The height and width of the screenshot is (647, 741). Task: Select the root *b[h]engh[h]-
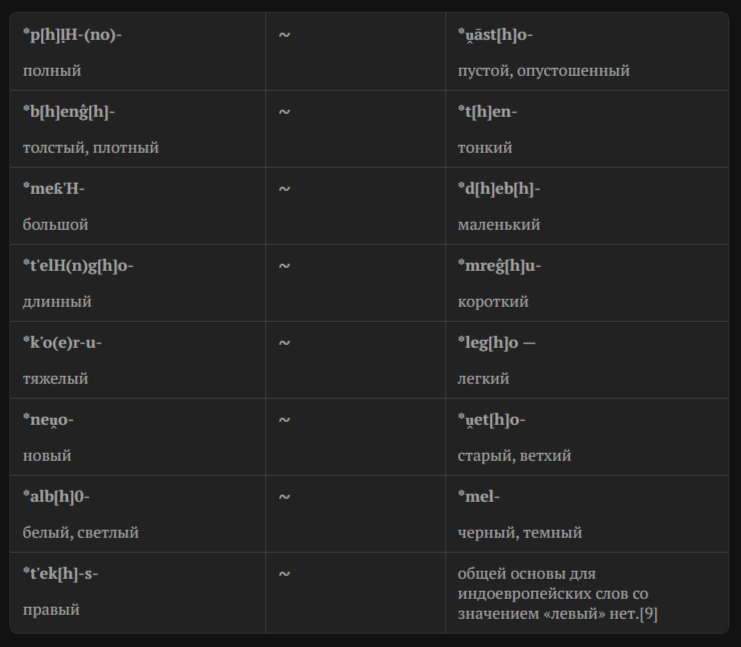(69, 112)
